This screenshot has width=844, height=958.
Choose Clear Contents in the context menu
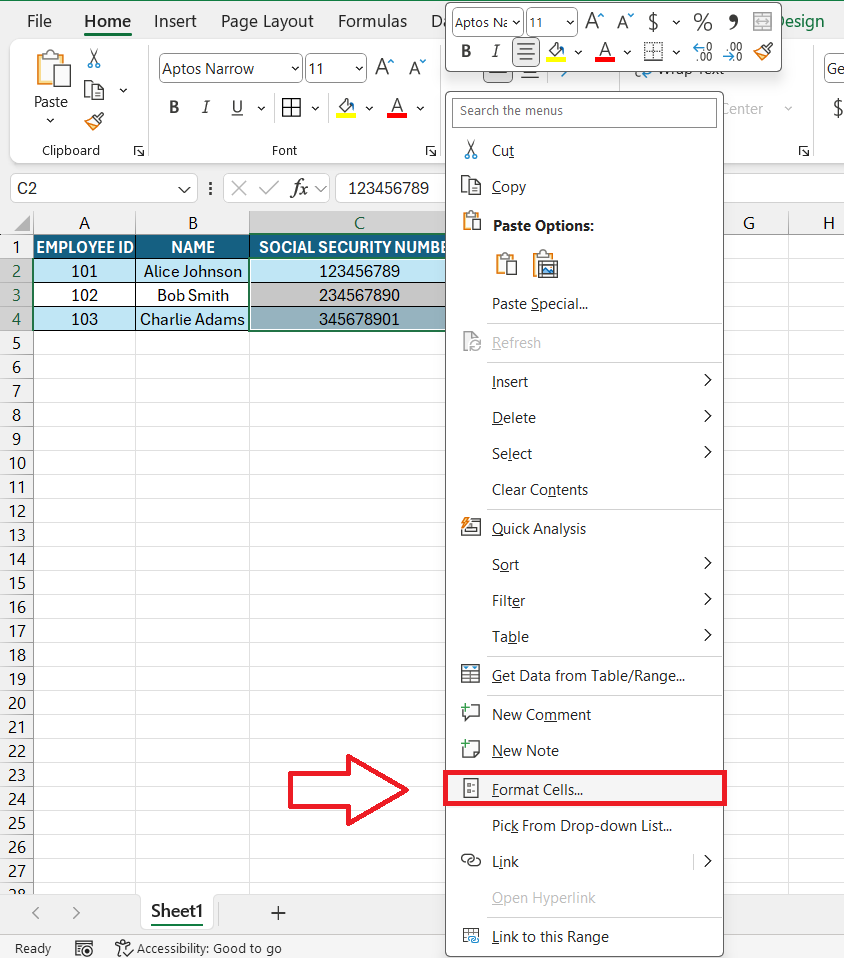tap(540, 490)
